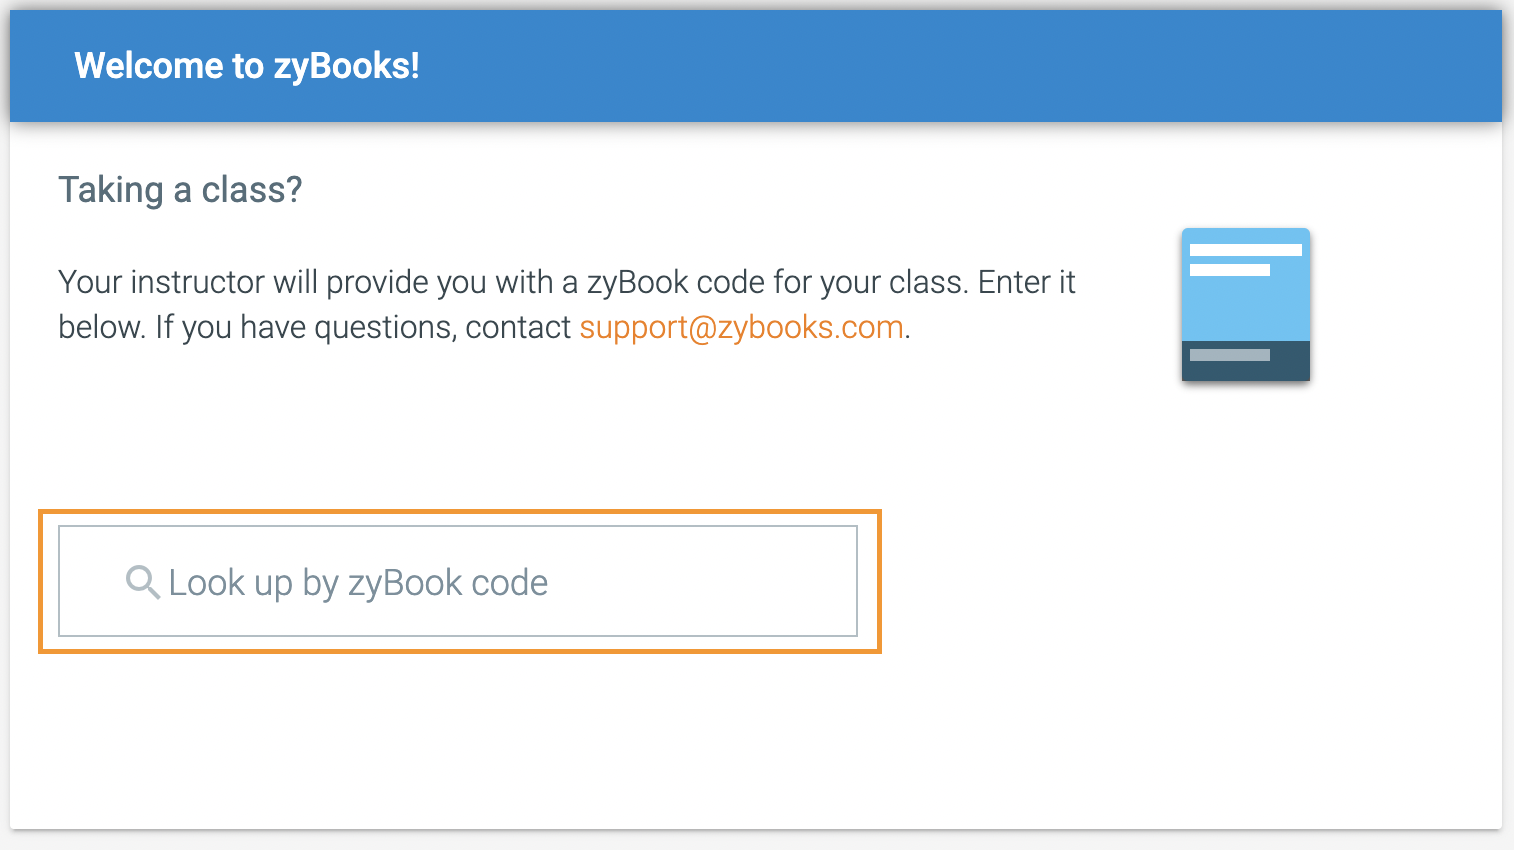The width and height of the screenshot is (1514, 850).
Task: Open the support@zybooks.com email link
Action: pos(741,327)
